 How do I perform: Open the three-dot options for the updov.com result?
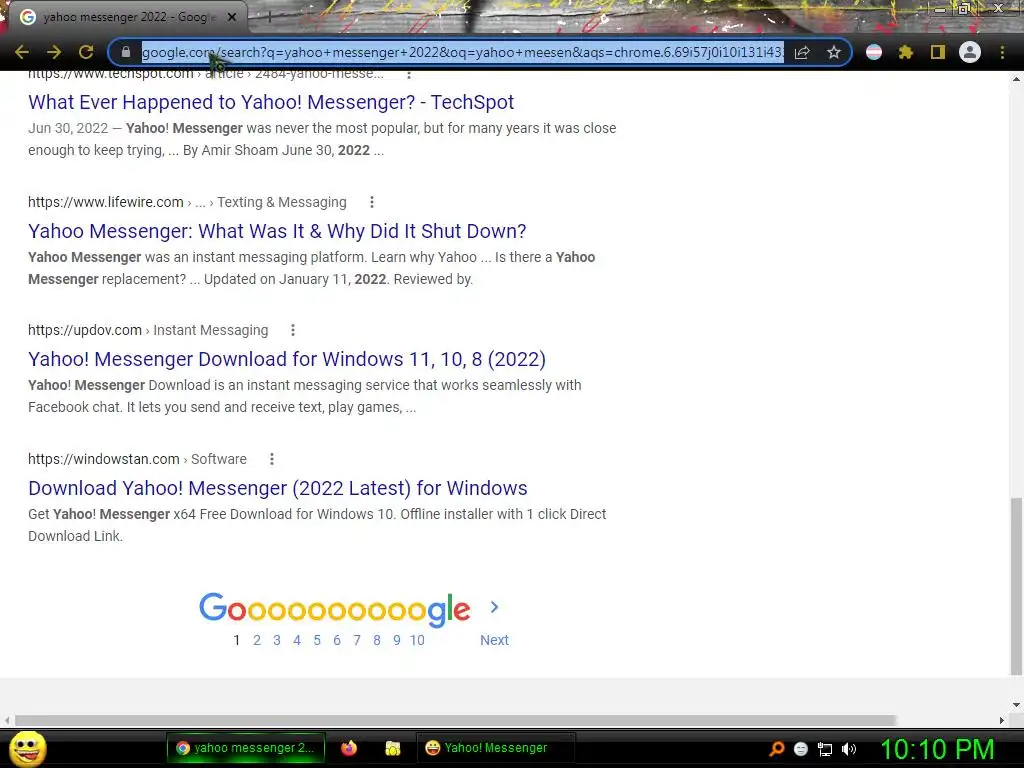293,330
